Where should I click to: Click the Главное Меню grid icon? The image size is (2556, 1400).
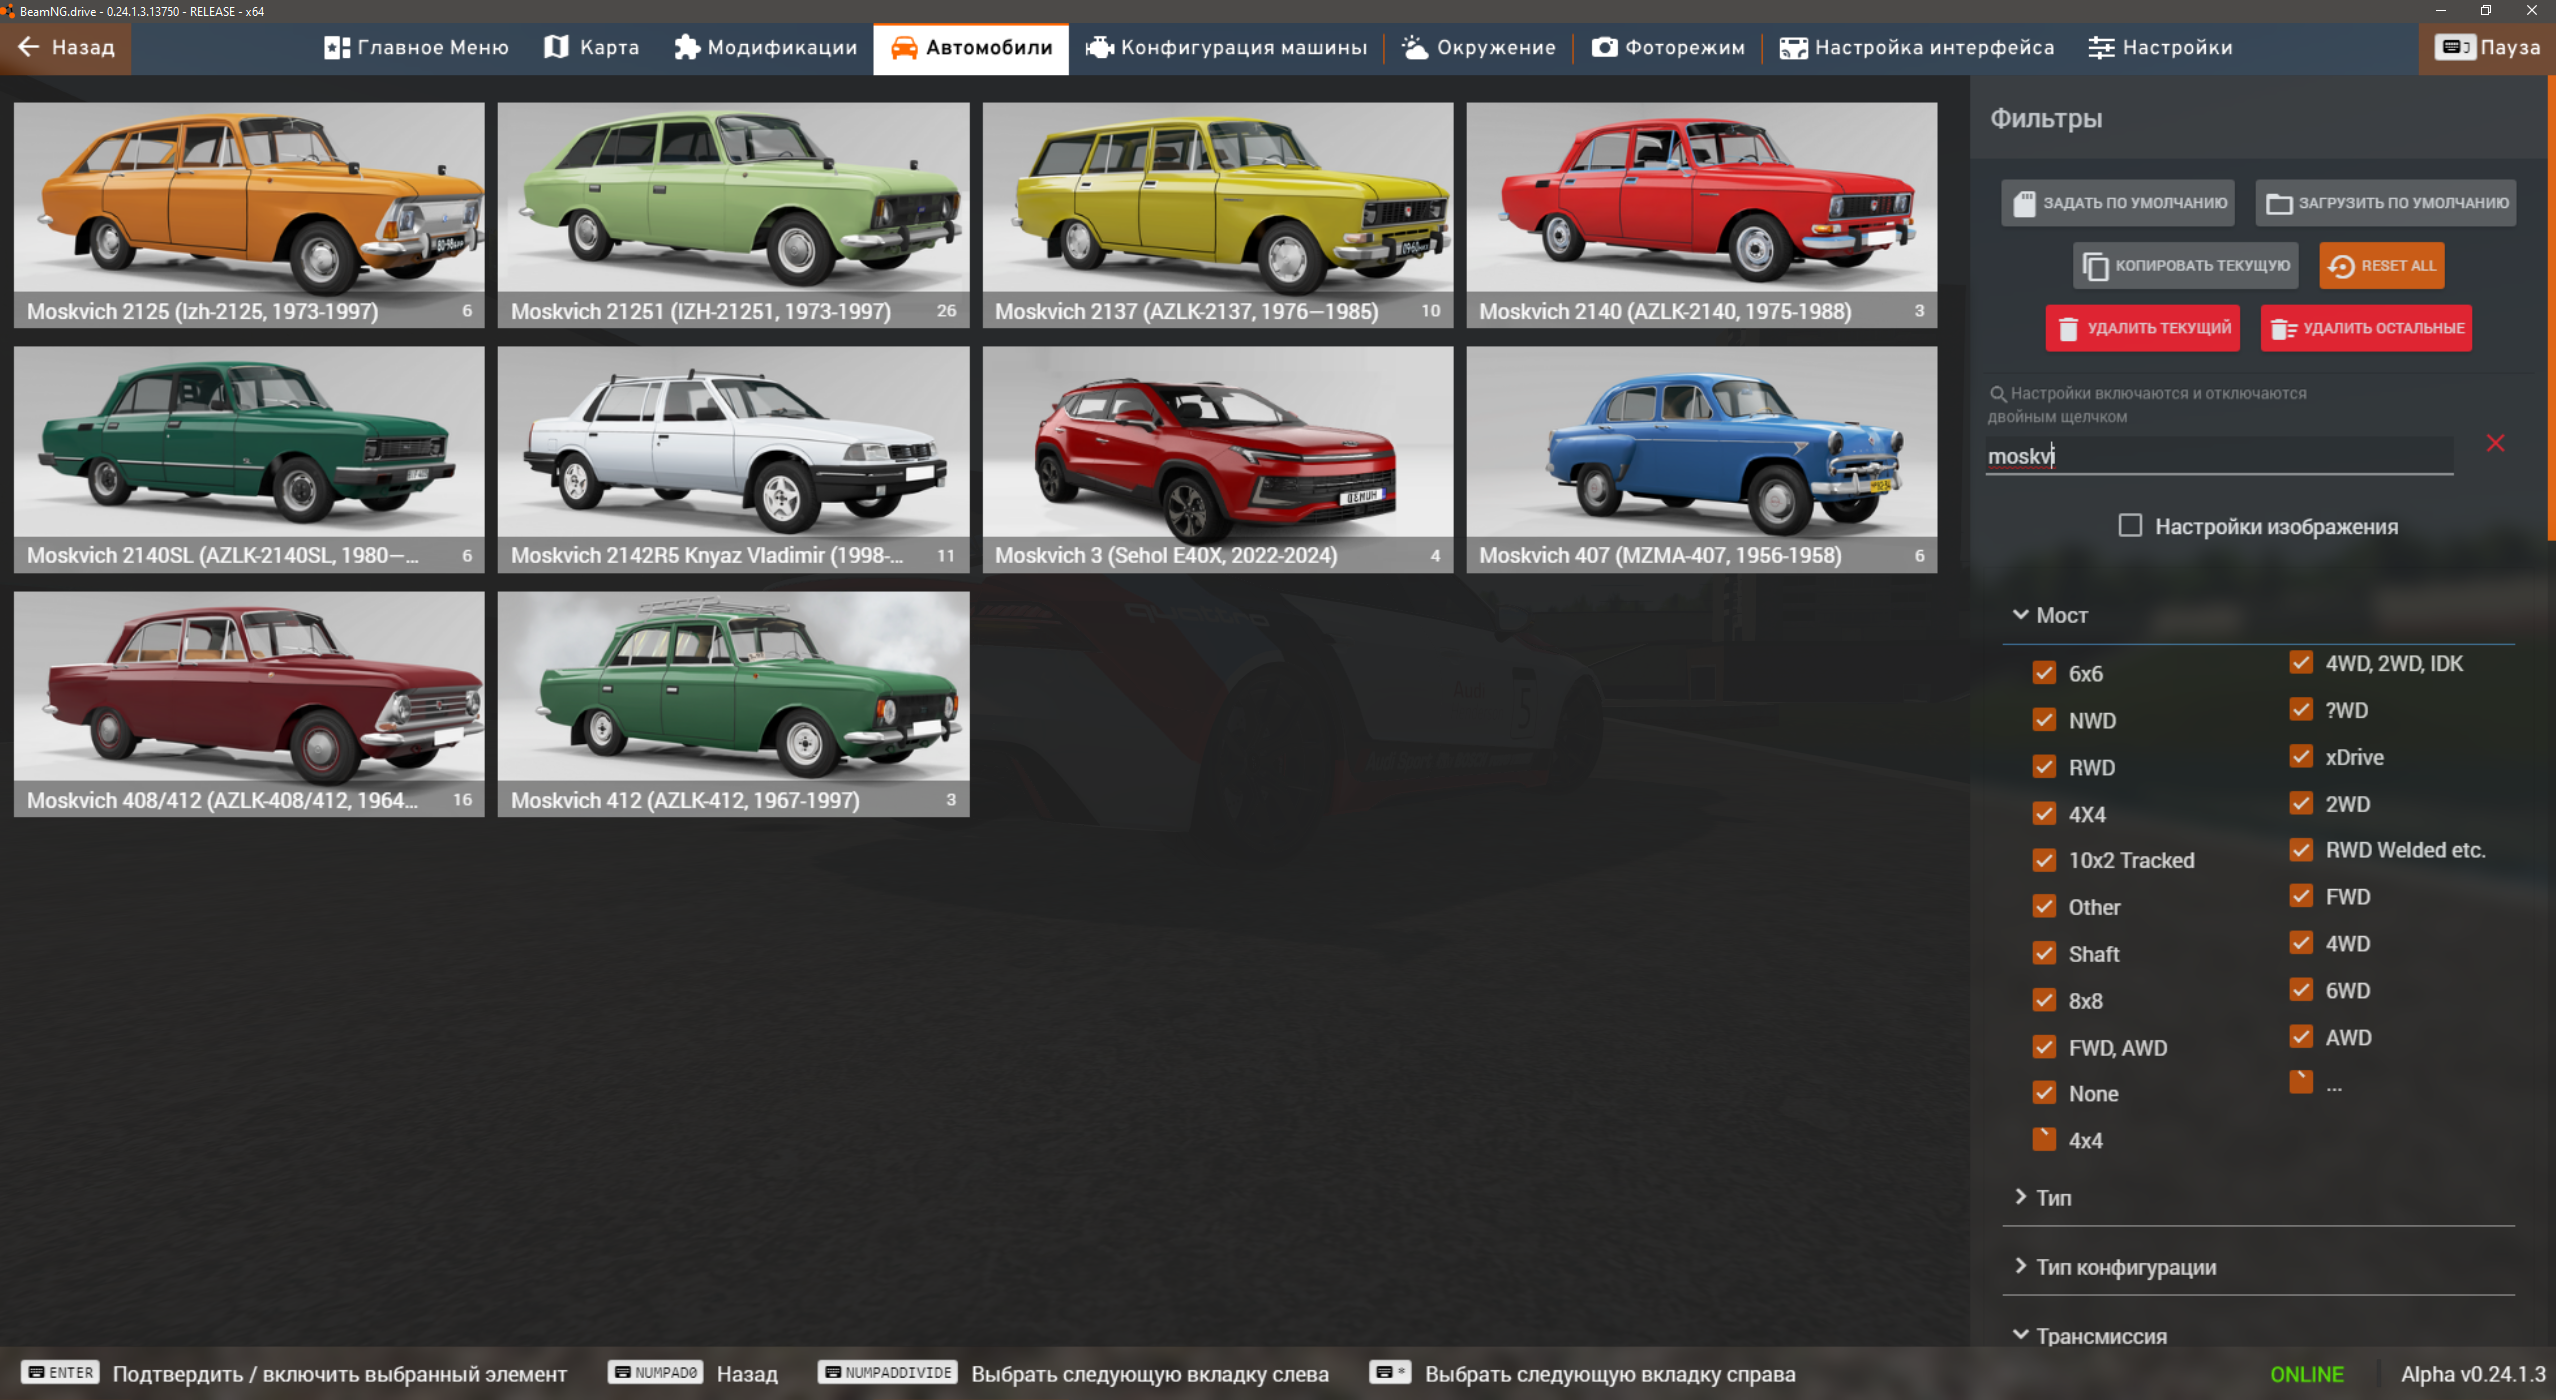click(337, 48)
